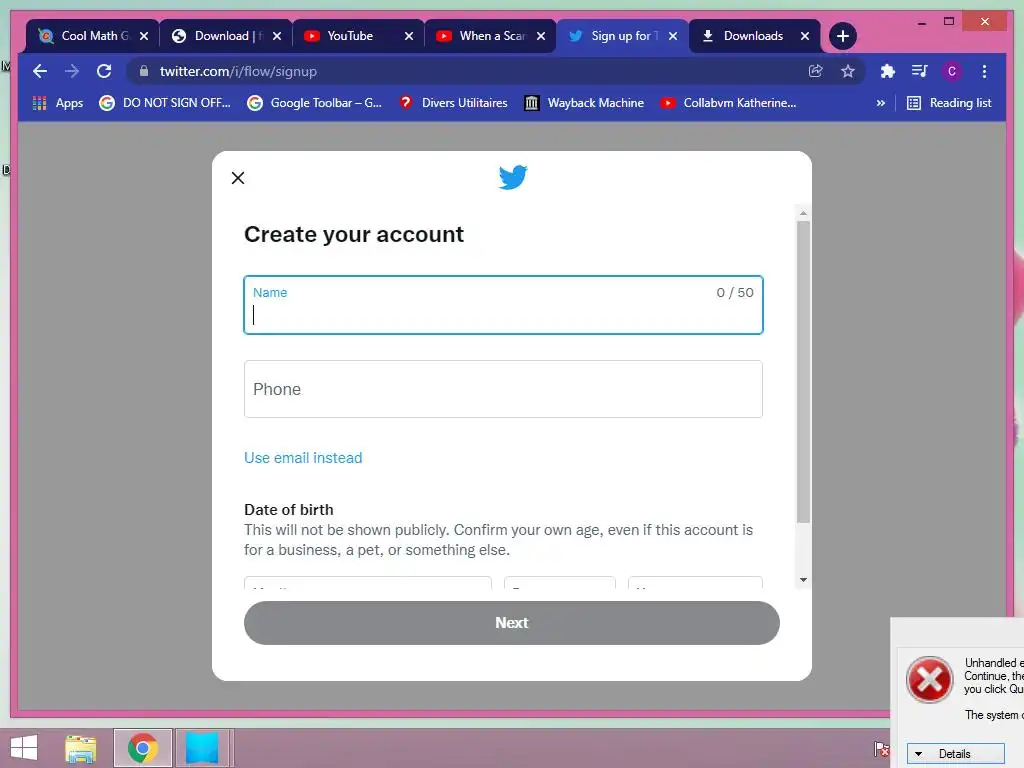Click the blue app taskbar icon
This screenshot has width=1024, height=768.
pos(202,748)
